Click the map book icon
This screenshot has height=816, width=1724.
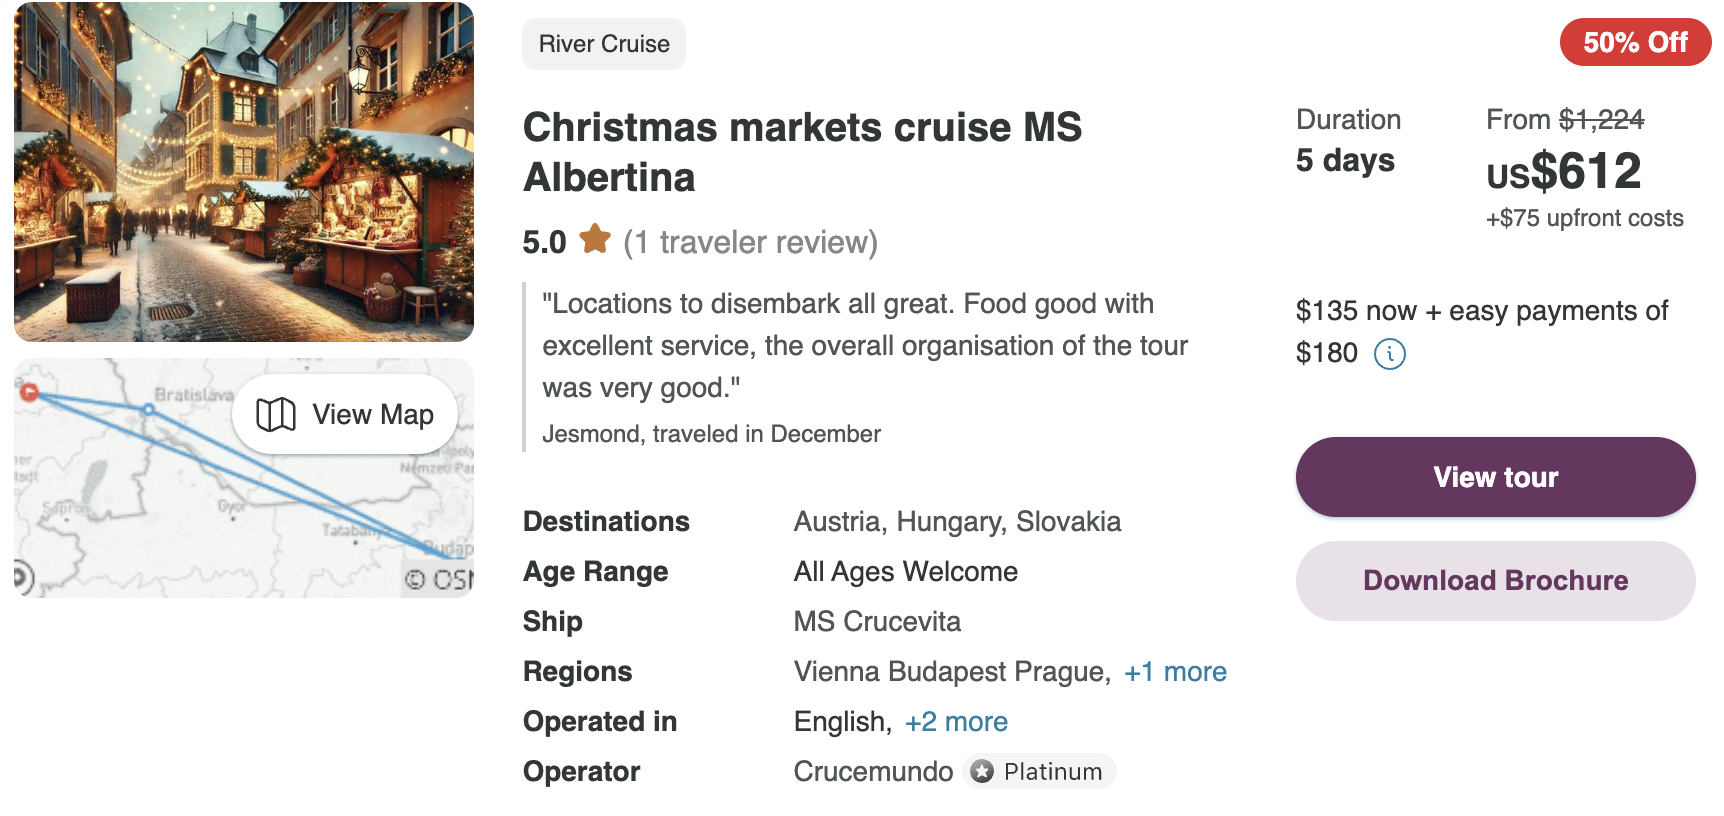(x=276, y=415)
